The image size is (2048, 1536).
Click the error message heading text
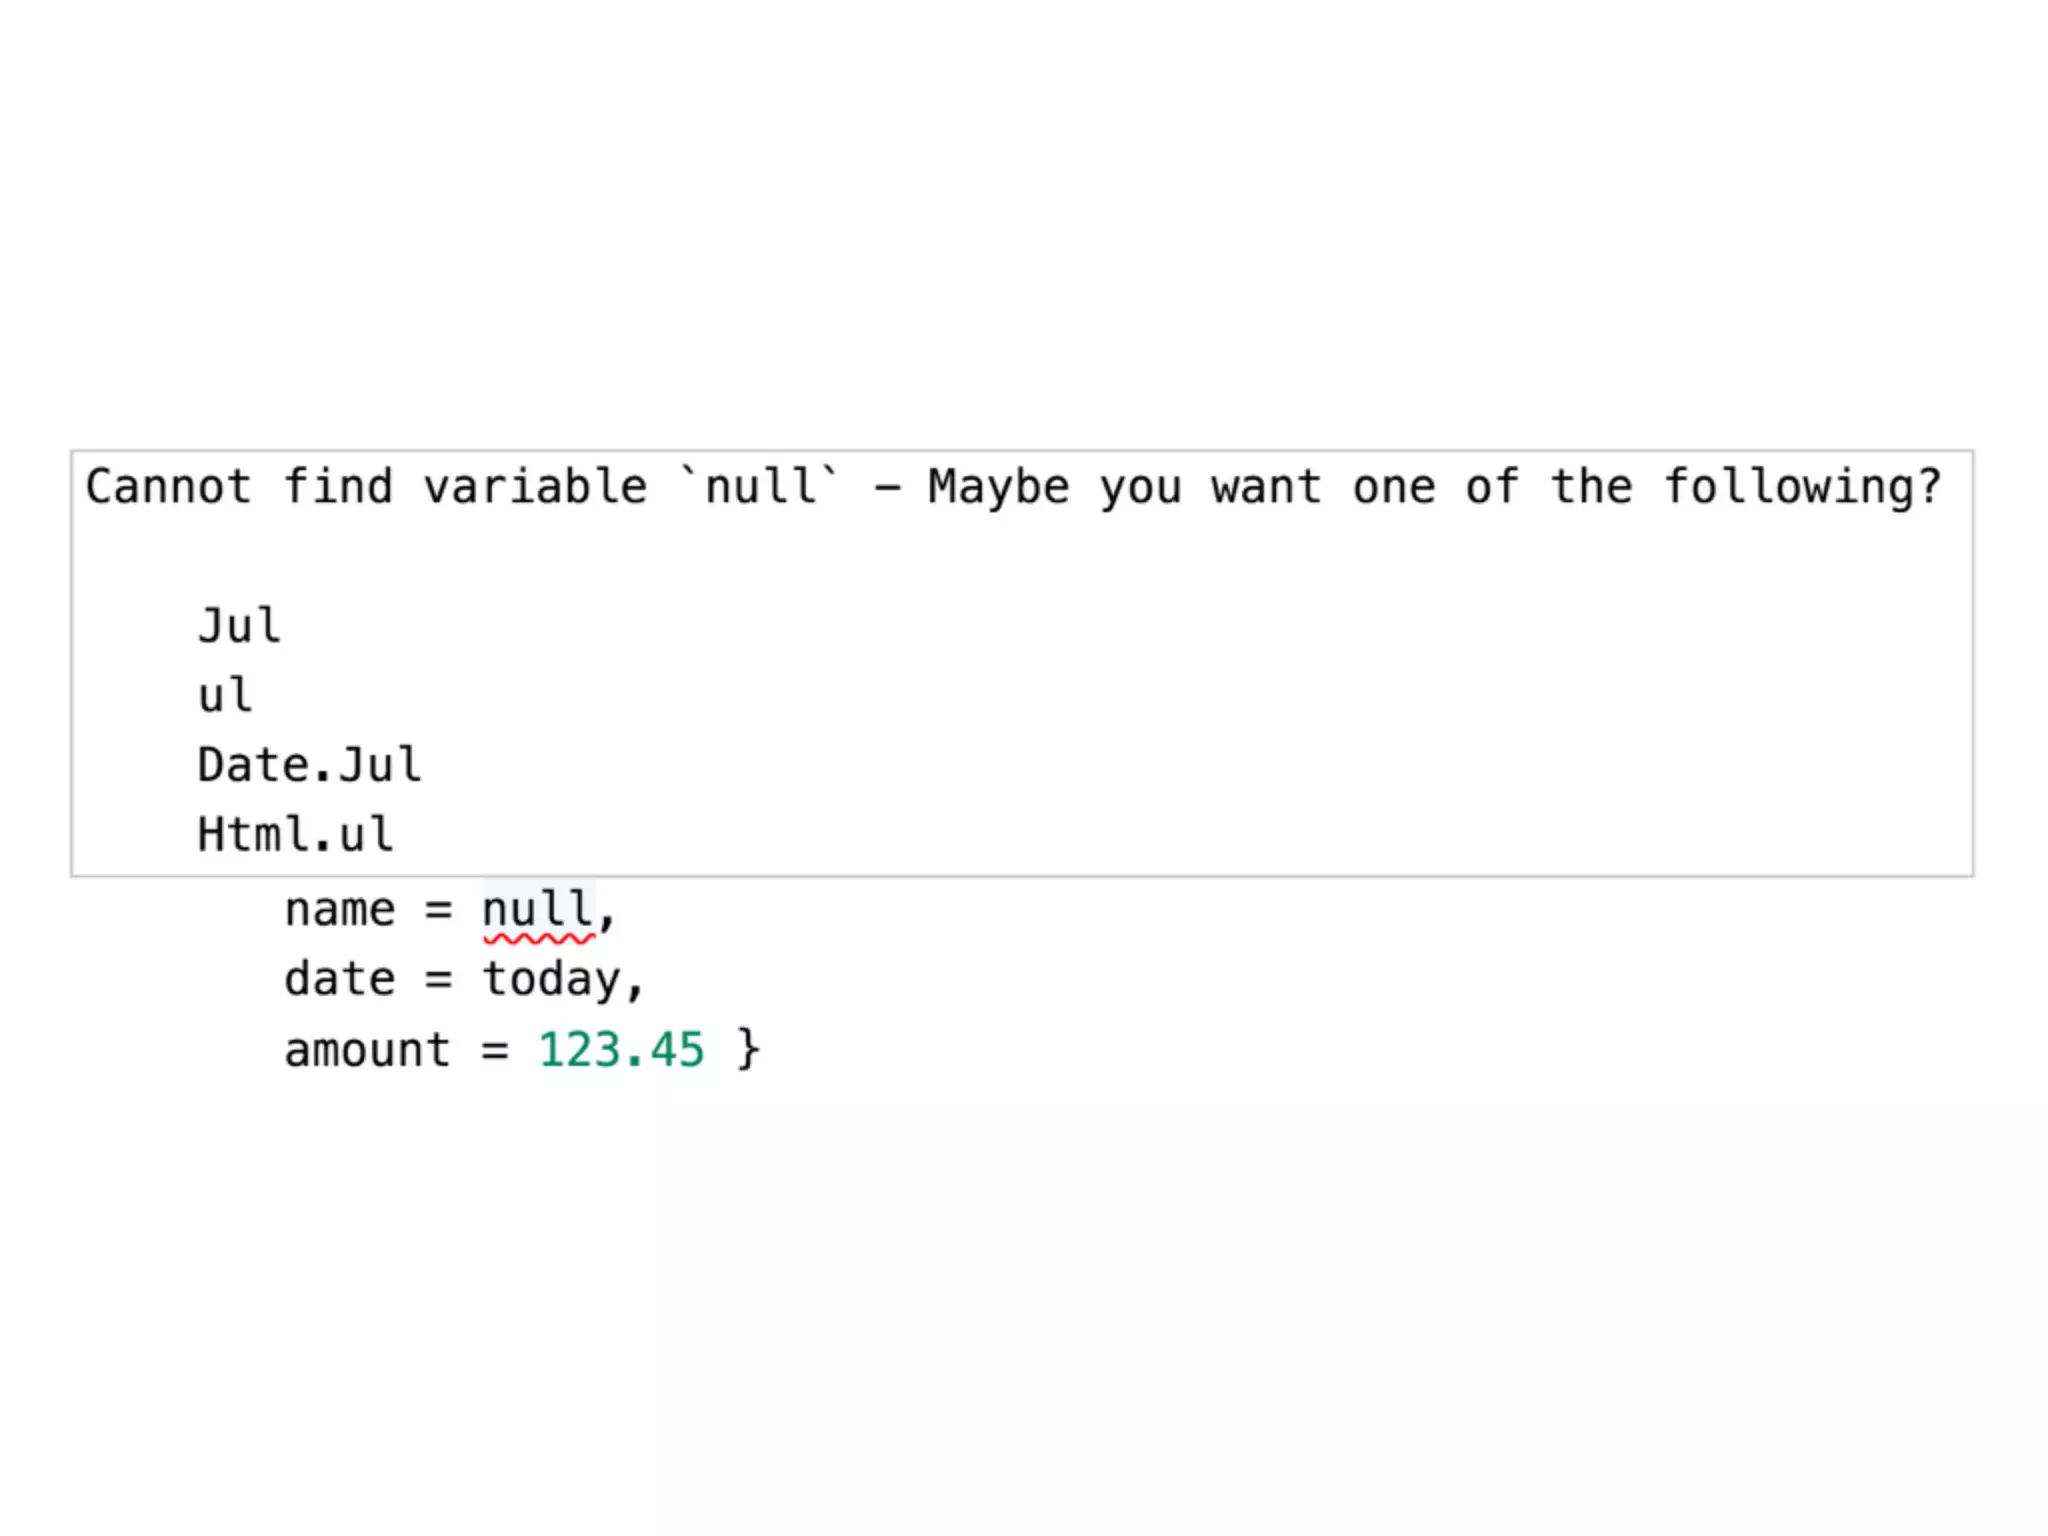tap(1013, 488)
